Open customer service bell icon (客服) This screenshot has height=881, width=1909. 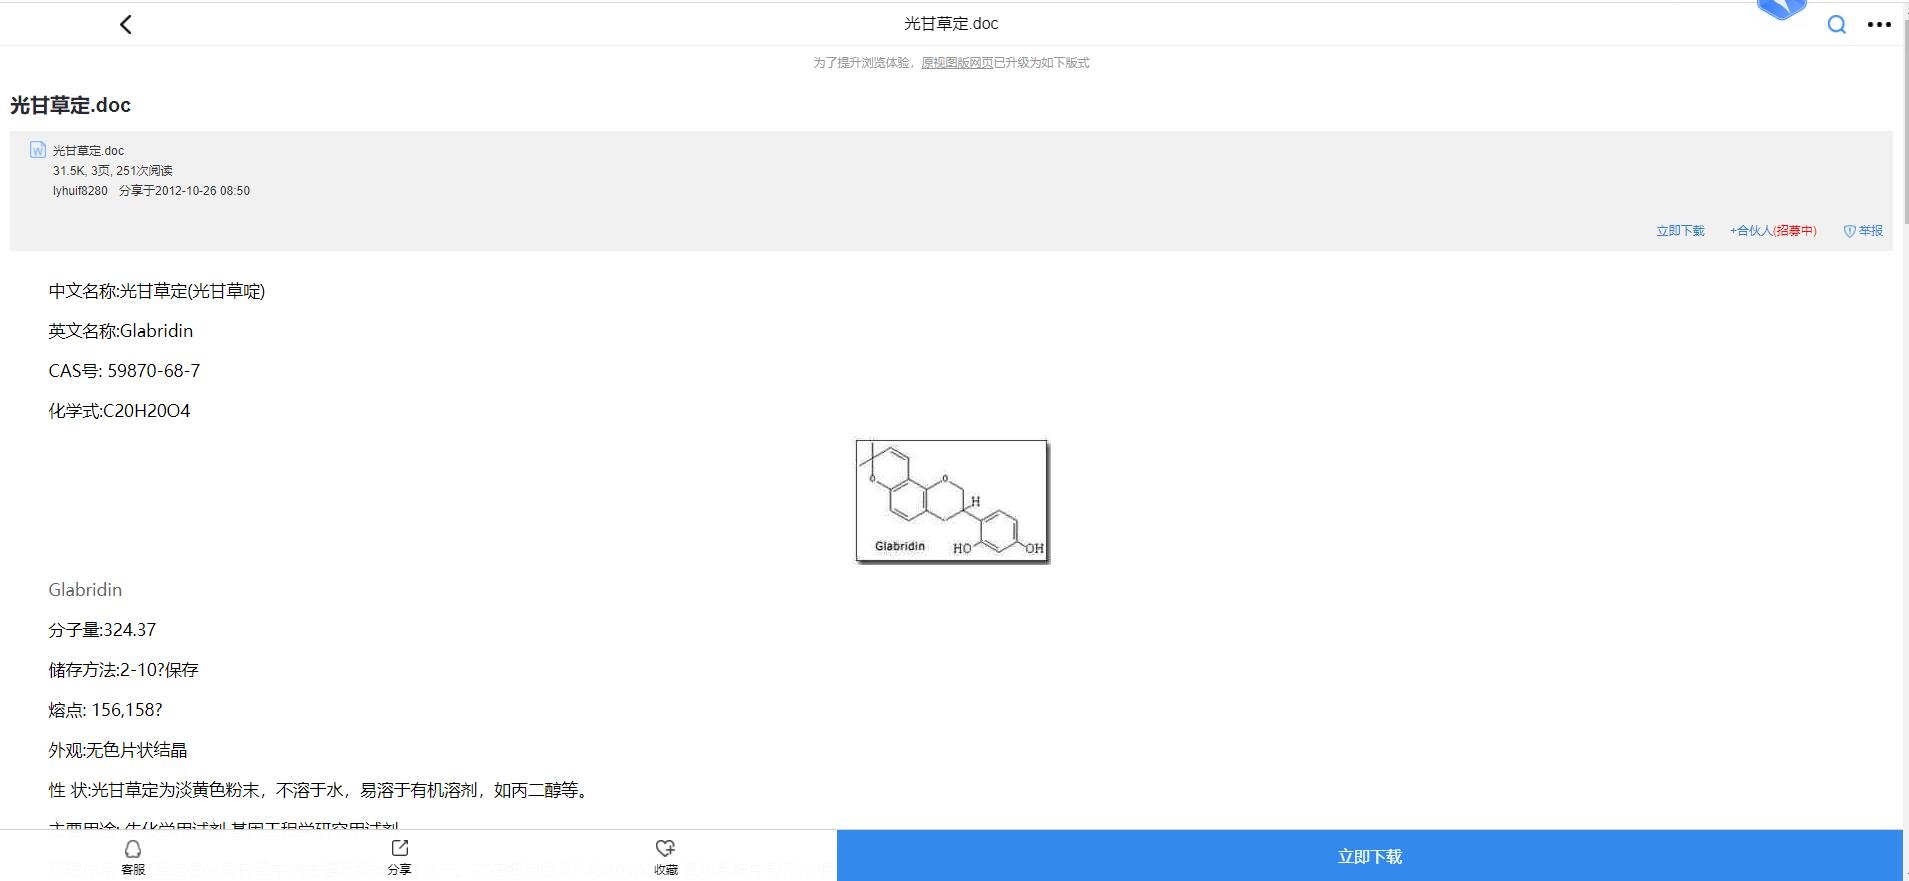click(x=133, y=857)
